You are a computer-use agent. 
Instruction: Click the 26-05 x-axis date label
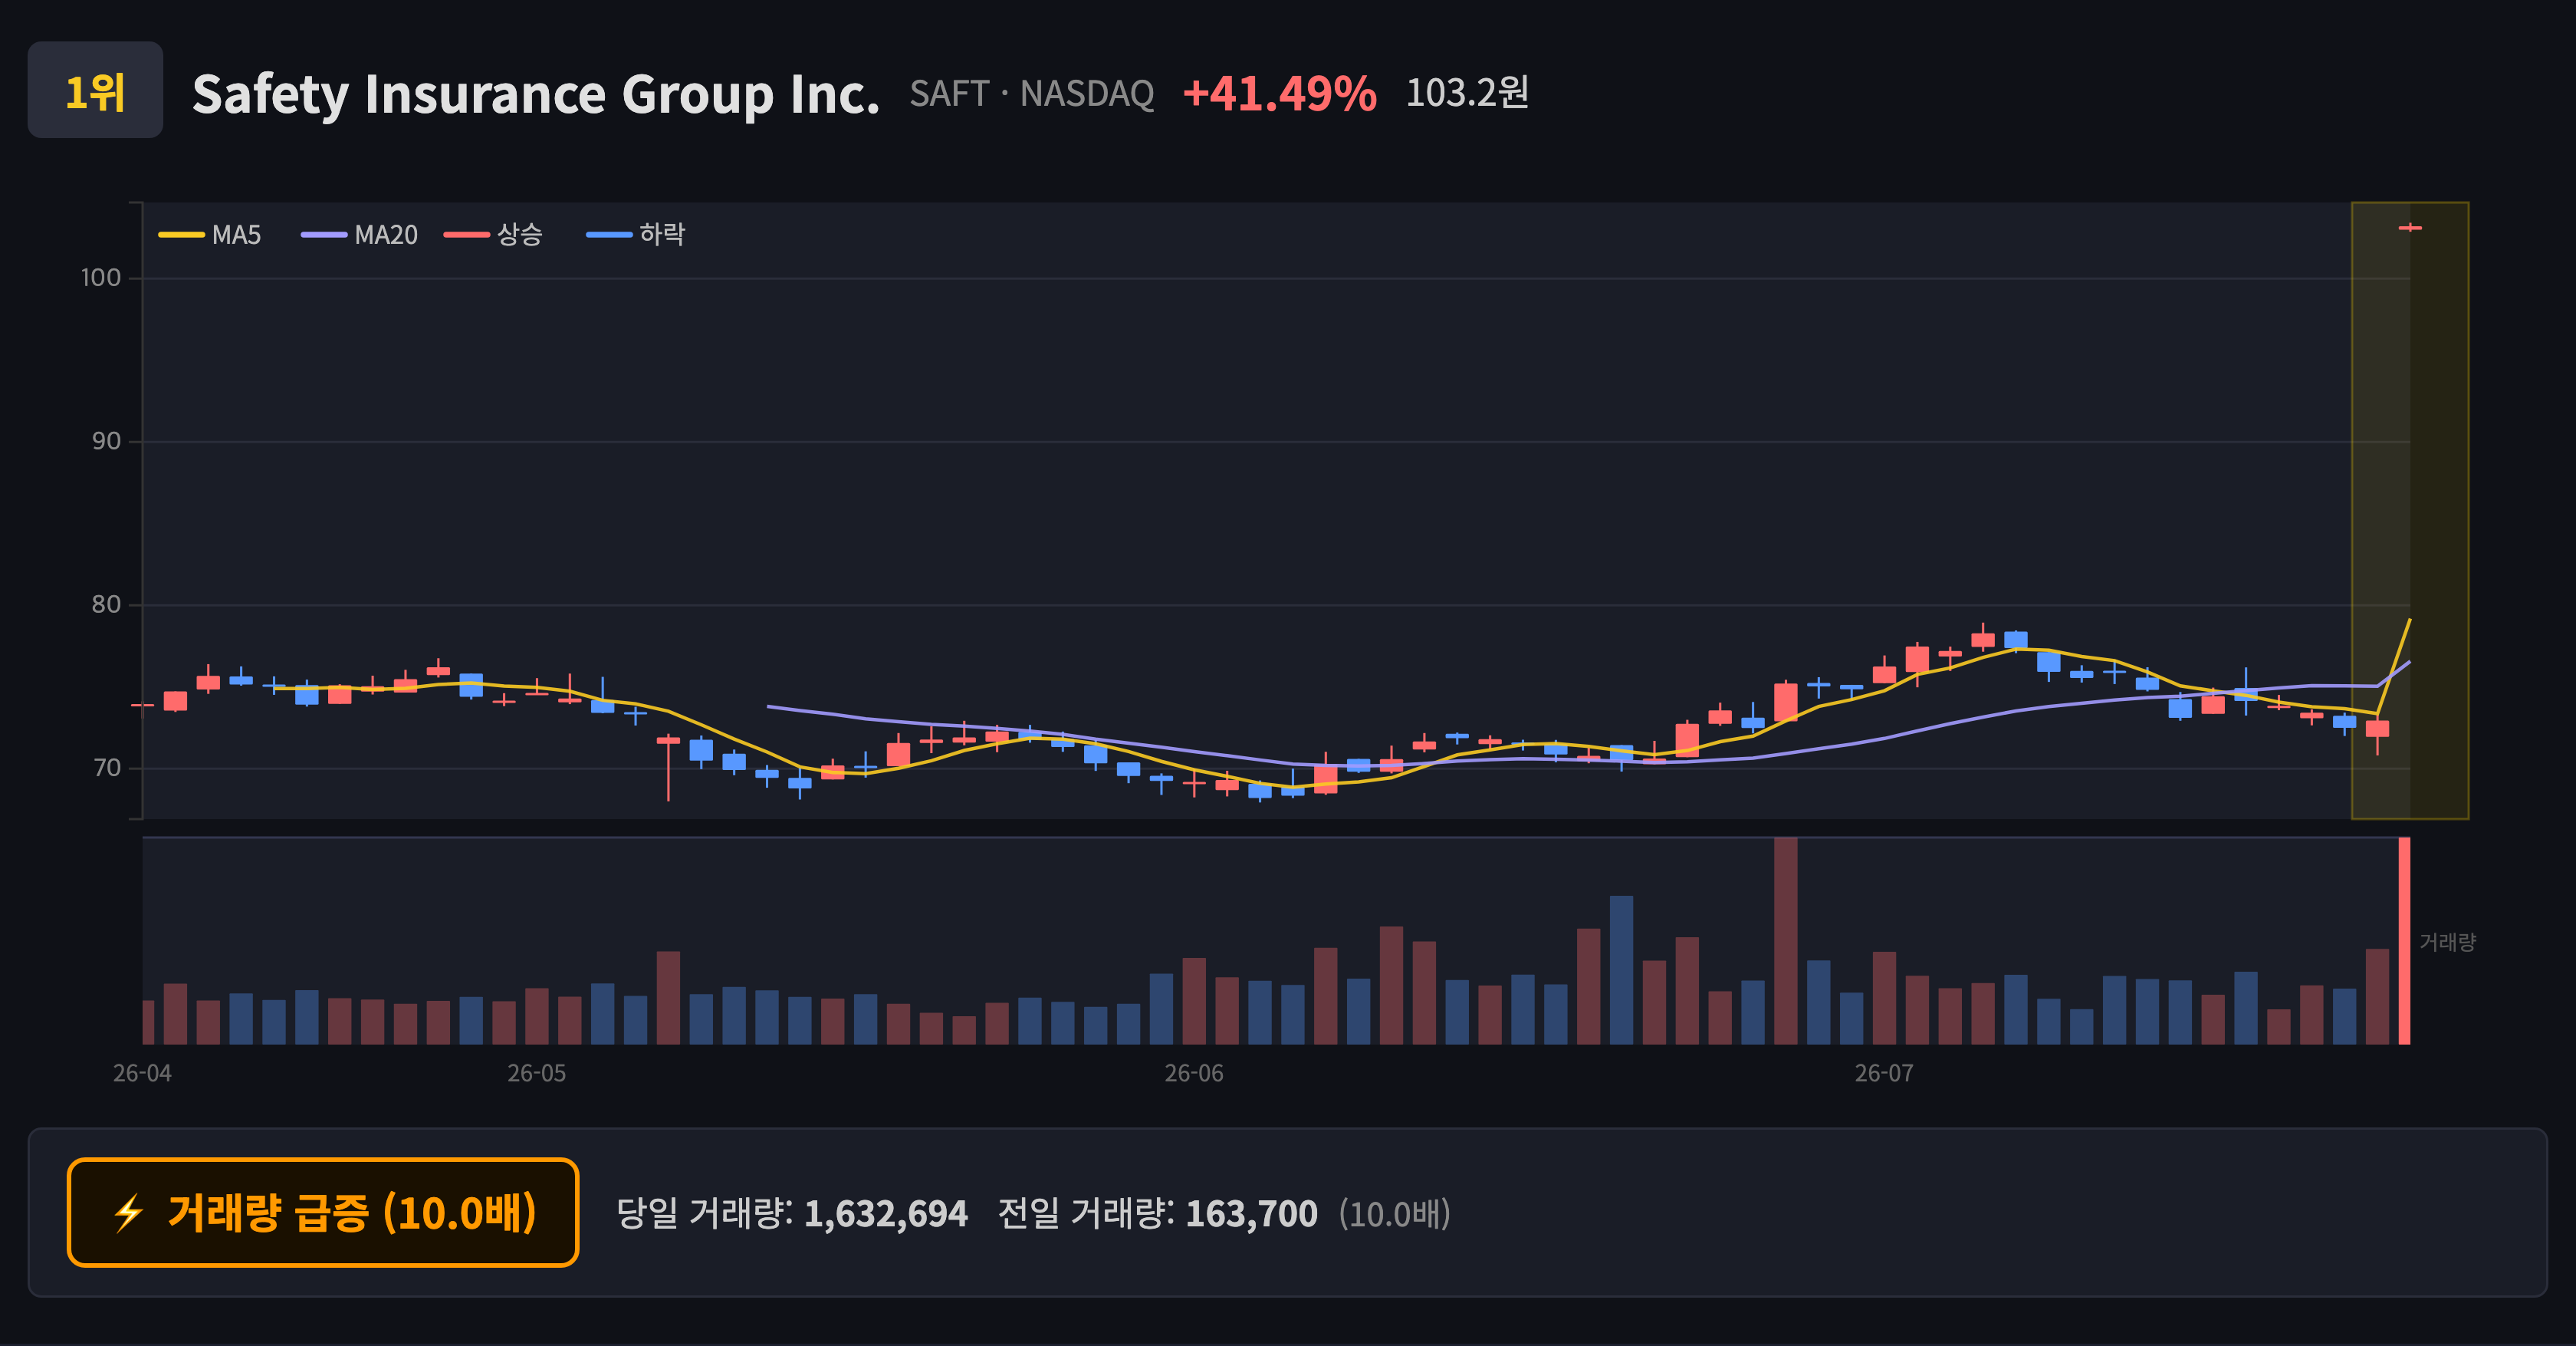click(x=536, y=1073)
